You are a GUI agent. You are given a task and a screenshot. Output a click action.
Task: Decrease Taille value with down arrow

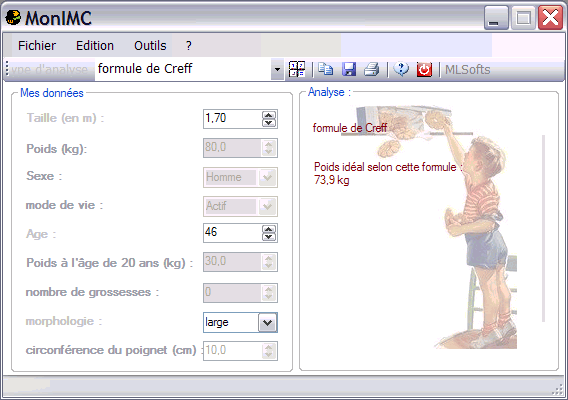(268, 123)
